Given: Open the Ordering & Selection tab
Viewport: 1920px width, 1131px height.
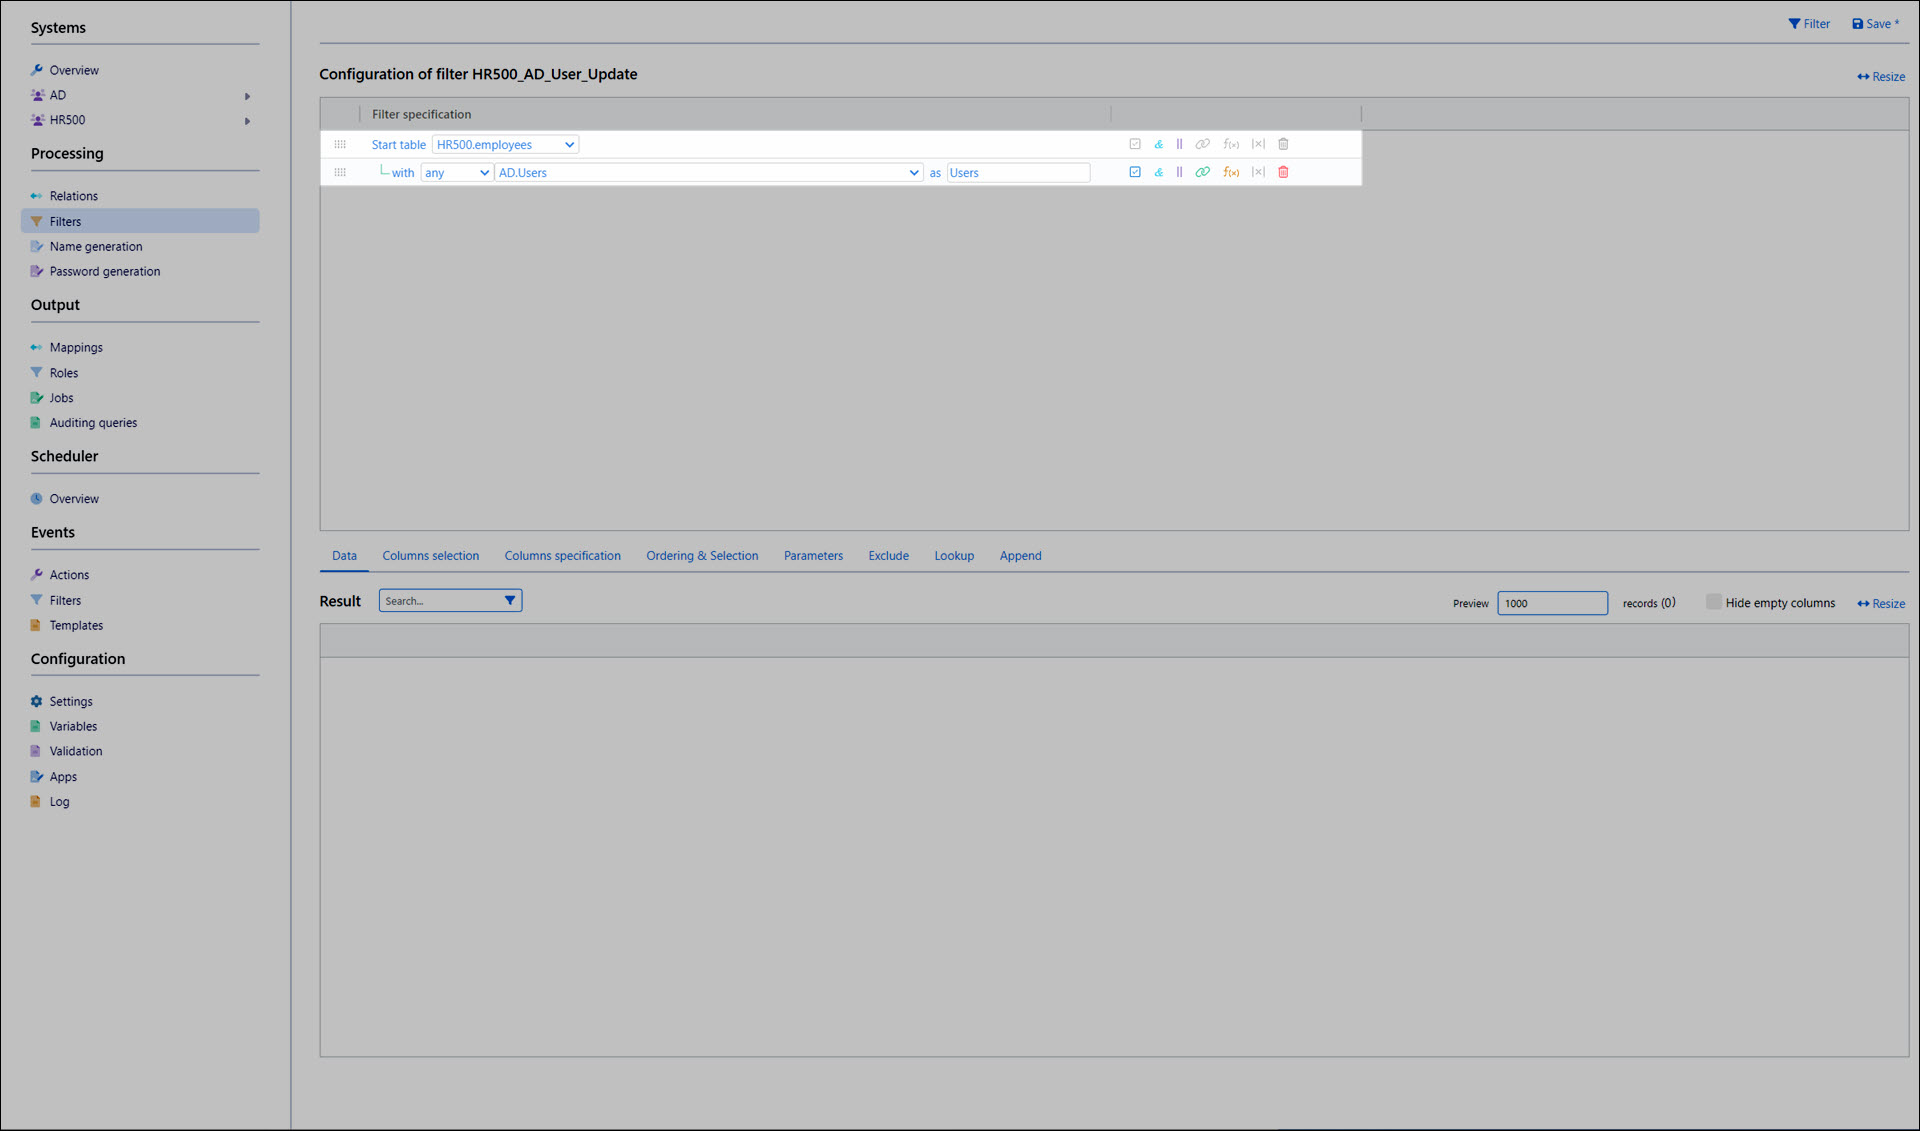Looking at the screenshot, I should (701, 555).
